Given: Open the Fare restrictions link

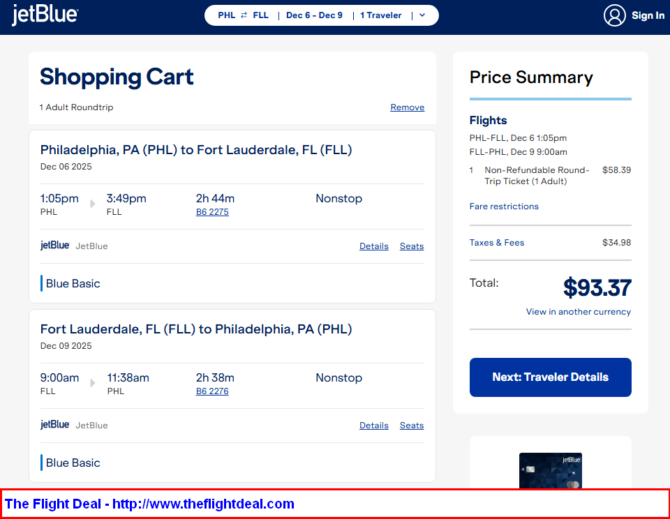Looking at the screenshot, I should click(x=504, y=206).
